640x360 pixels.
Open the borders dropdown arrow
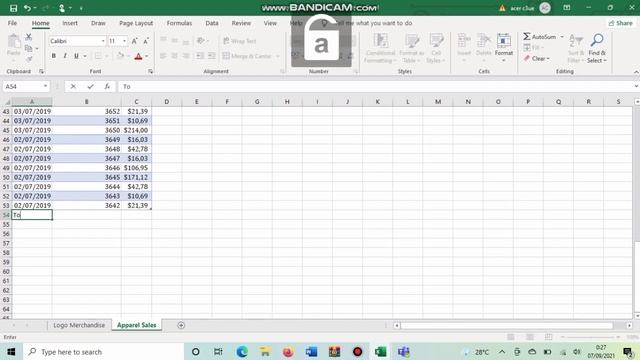pyautogui.click(x=106, y=56)
